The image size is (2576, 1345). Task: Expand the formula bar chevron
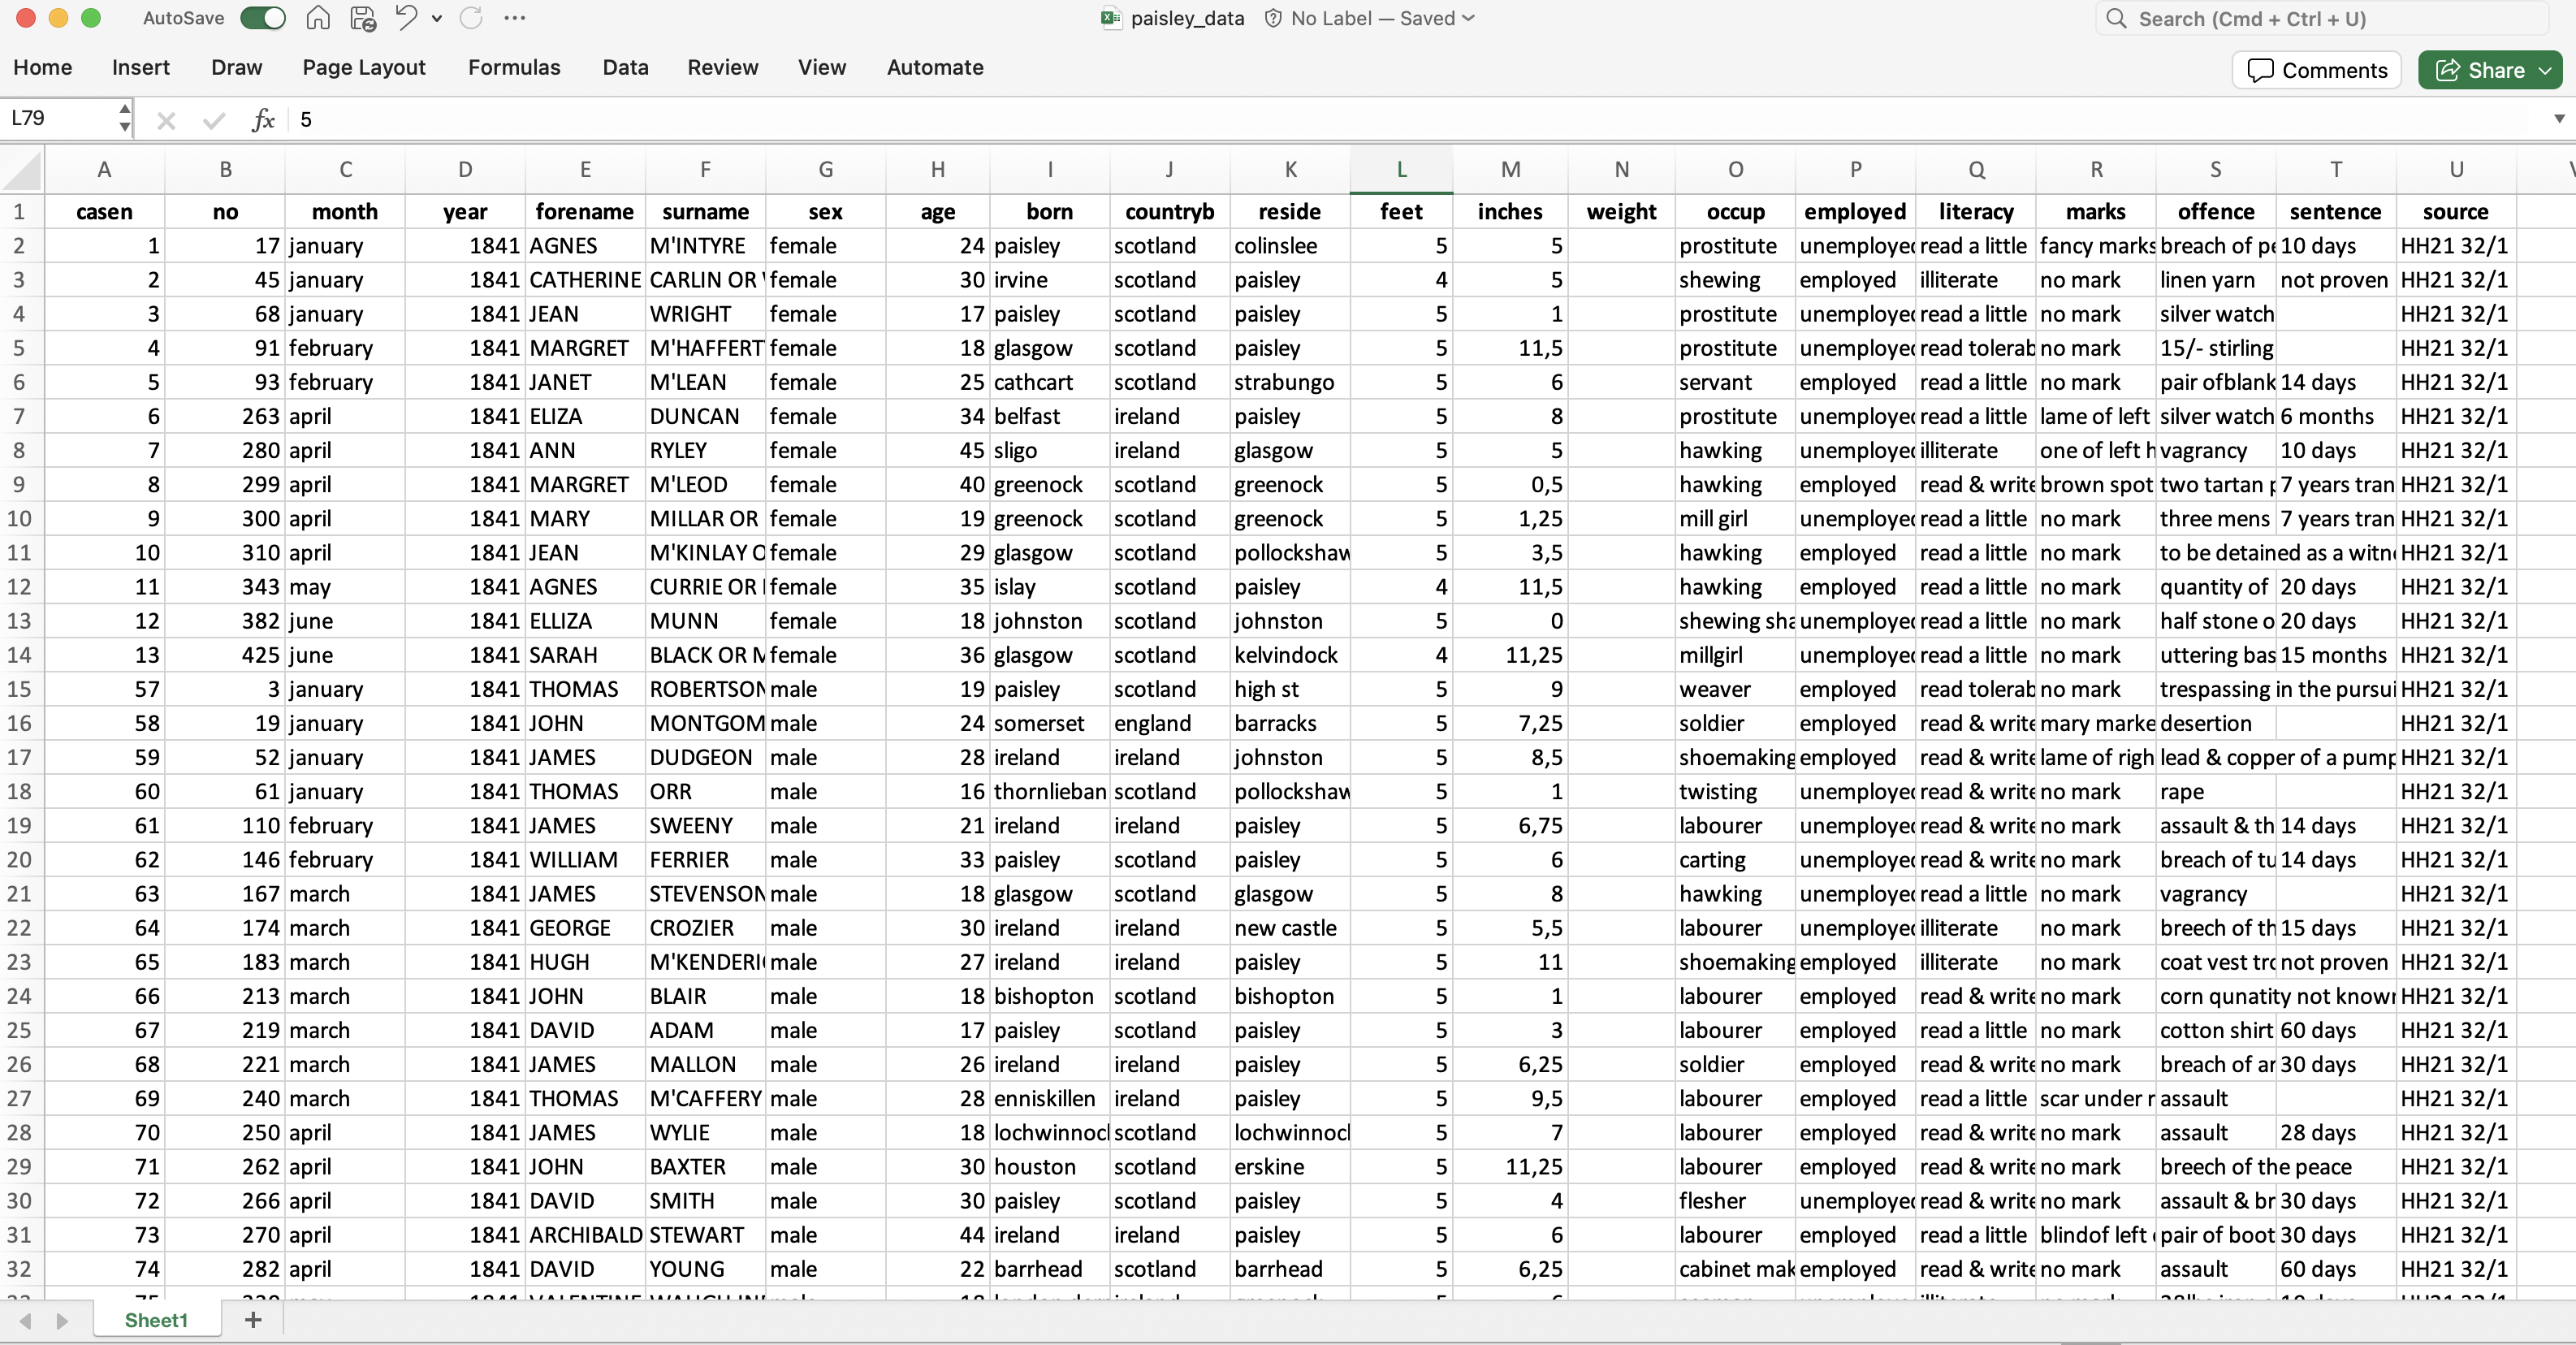(x=2559, y=119)
